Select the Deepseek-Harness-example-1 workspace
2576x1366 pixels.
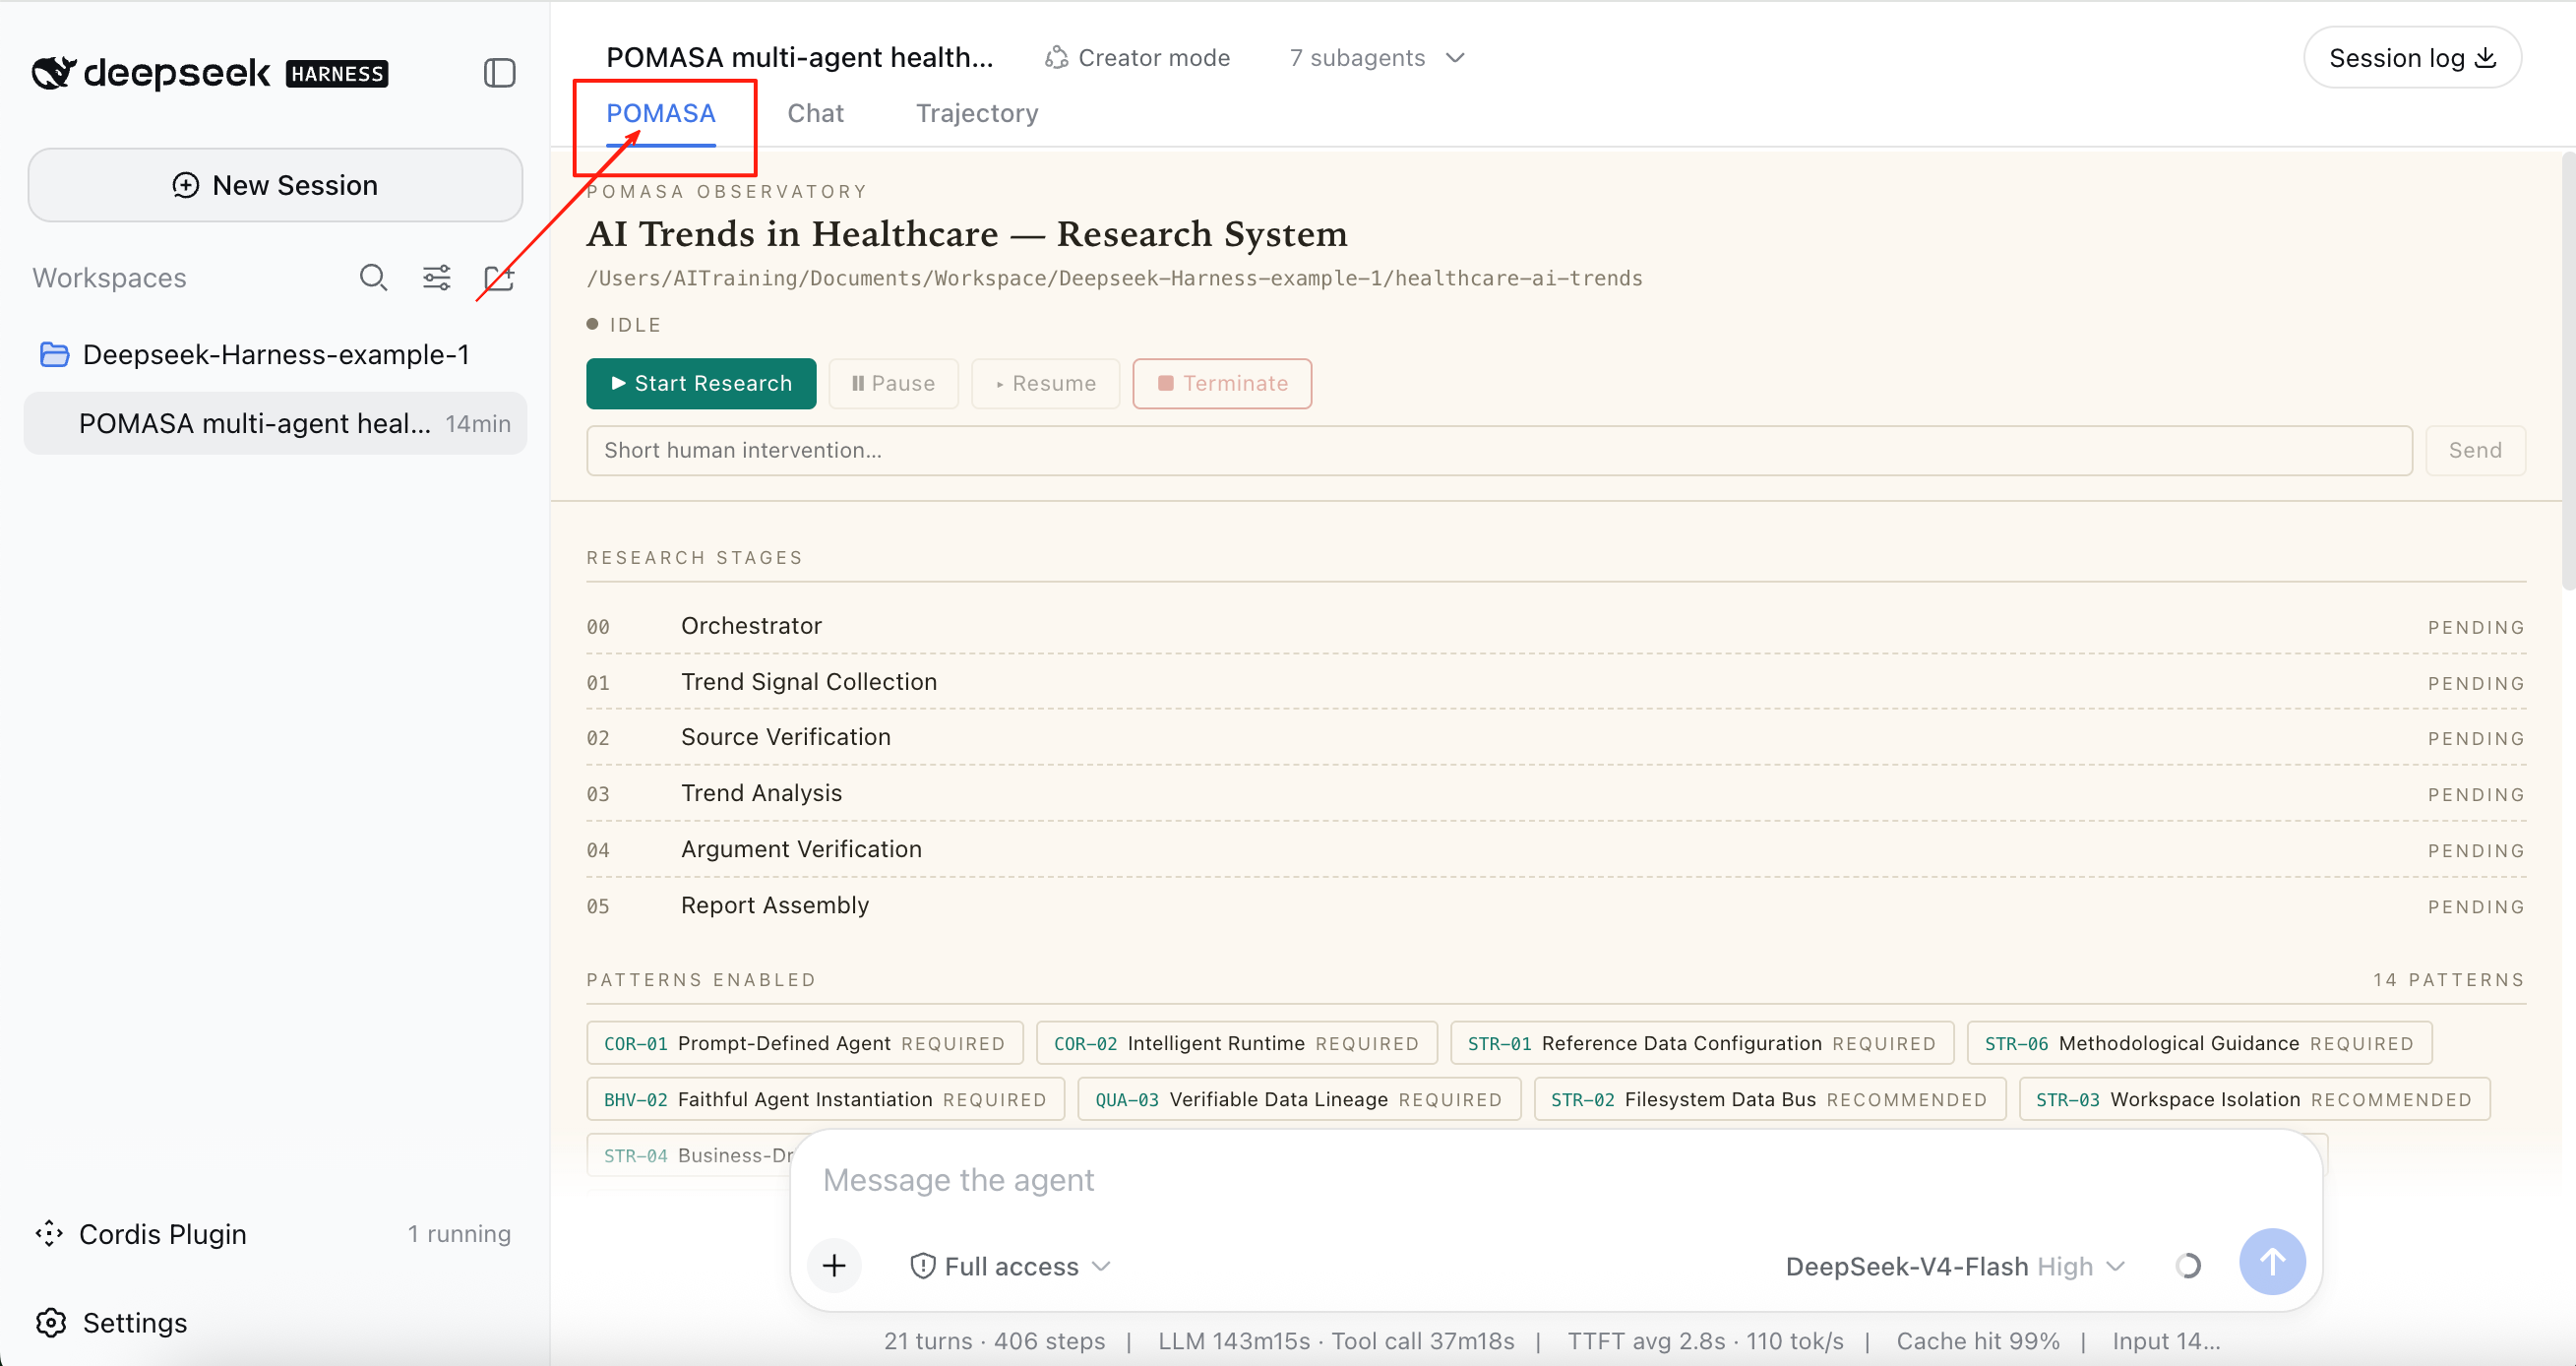click(x=275, y=354)
